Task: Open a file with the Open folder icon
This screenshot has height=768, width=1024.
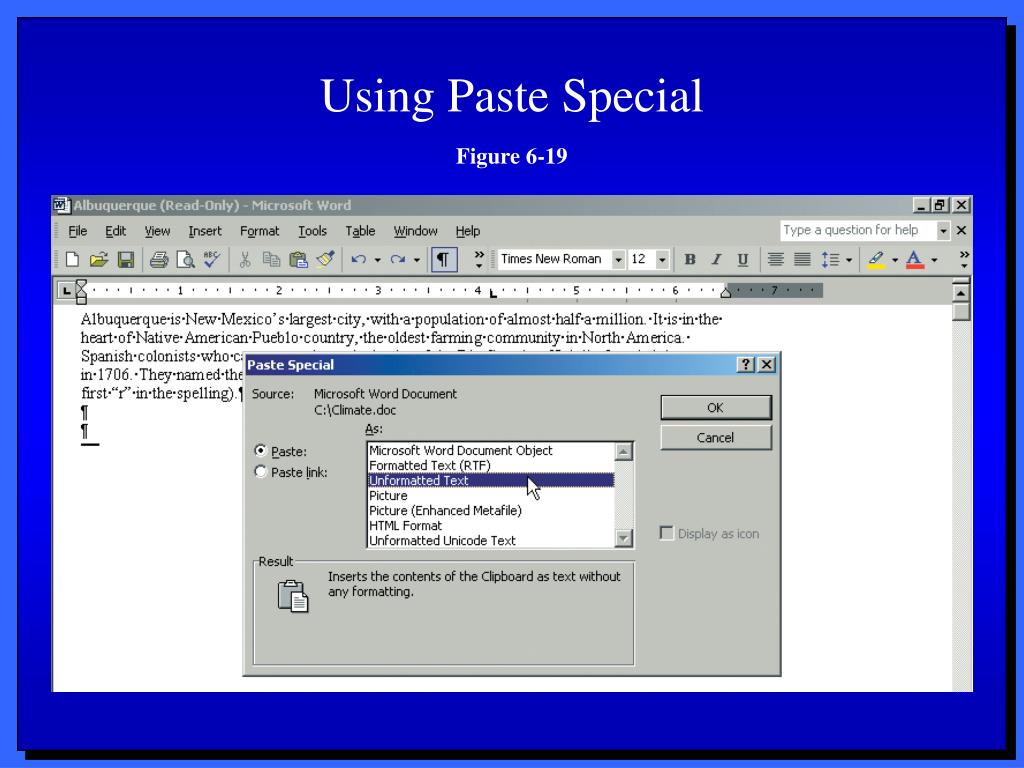Action: click(x=99, y=260)
